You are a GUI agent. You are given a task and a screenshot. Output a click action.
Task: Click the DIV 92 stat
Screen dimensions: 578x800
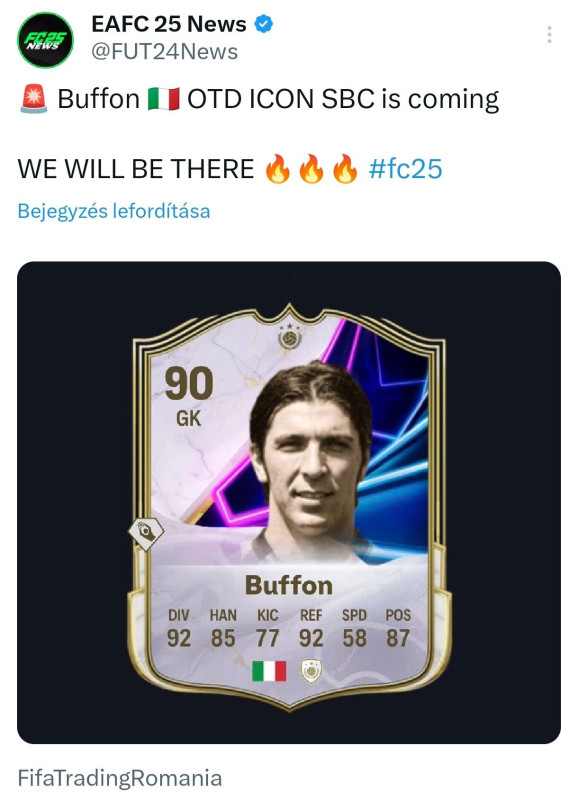click(x=179, y=628)
